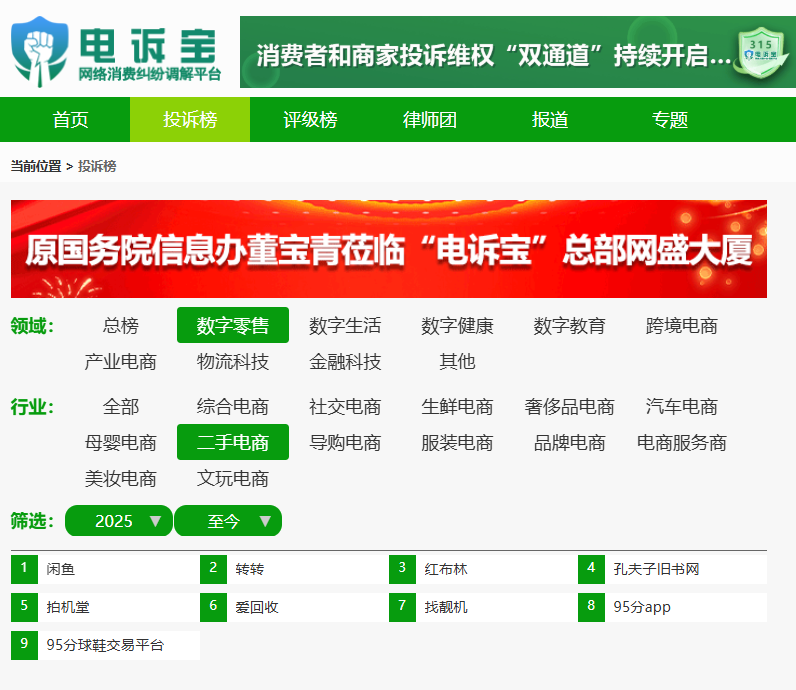796x690 pixels.
Task: Click 投诉榜 breadcrumb link
Action: 97,166
